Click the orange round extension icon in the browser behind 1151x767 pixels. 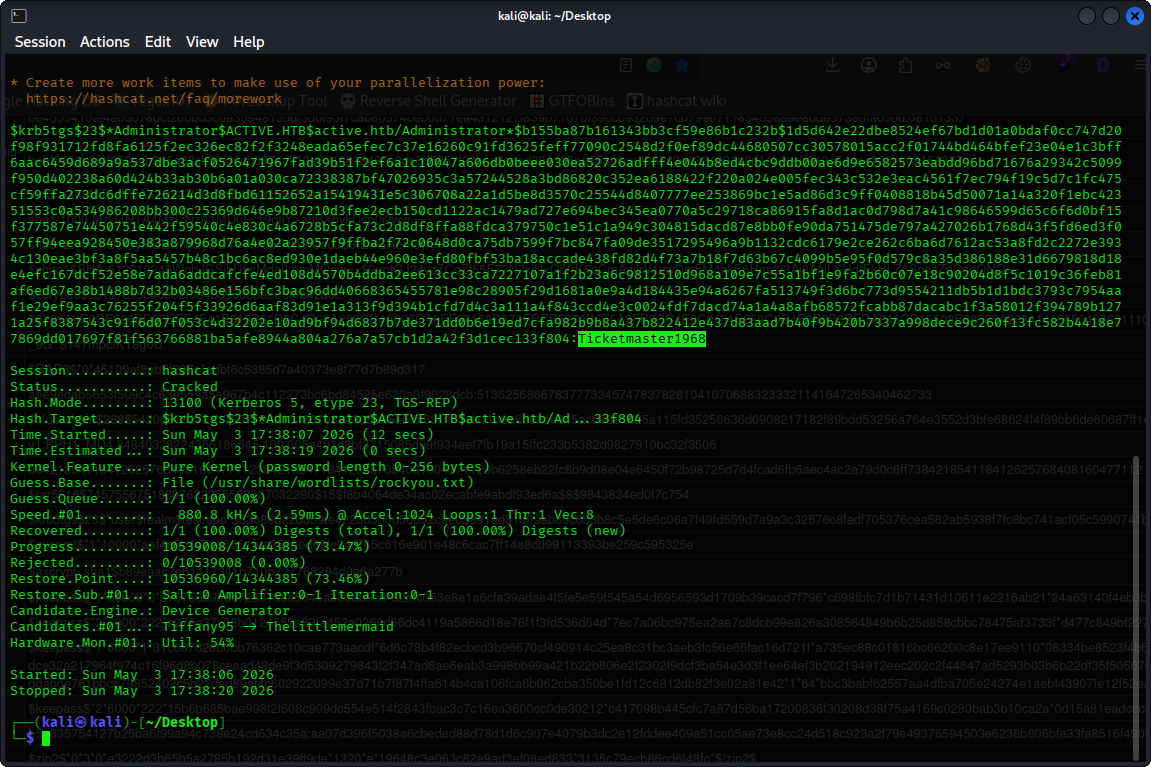984,65
